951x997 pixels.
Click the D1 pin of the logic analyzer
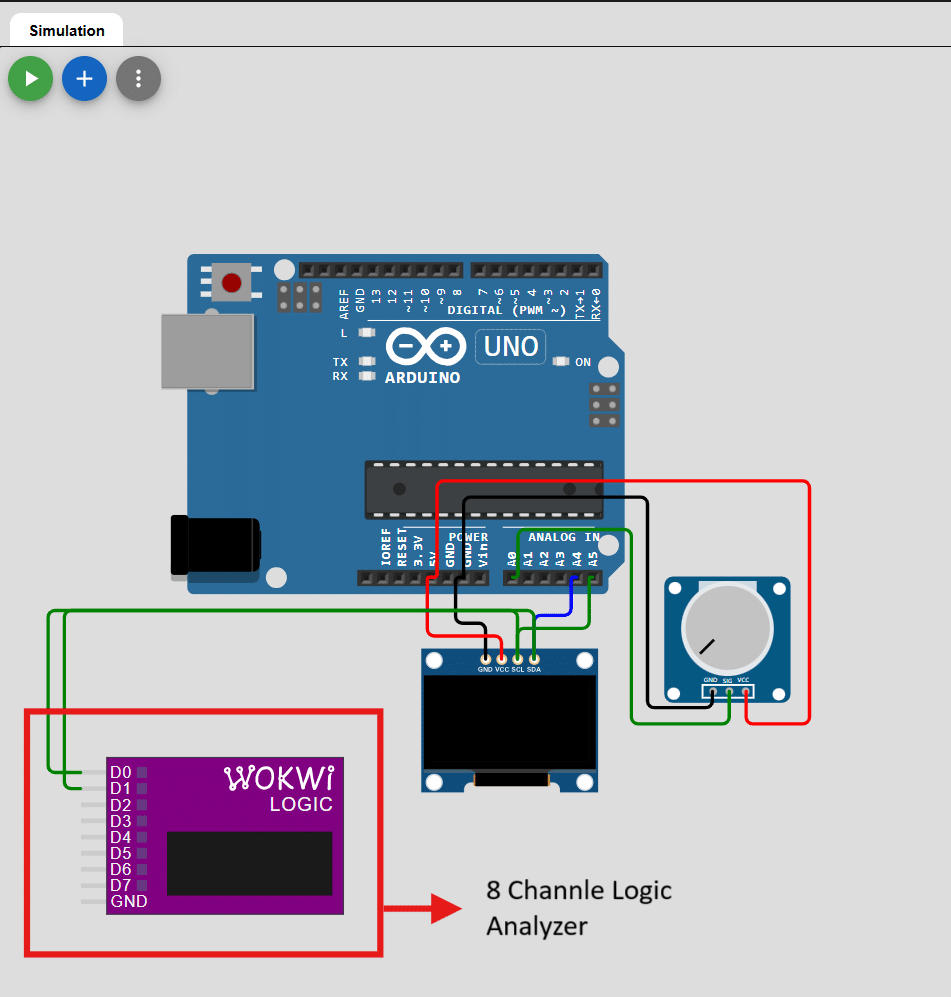94,788
